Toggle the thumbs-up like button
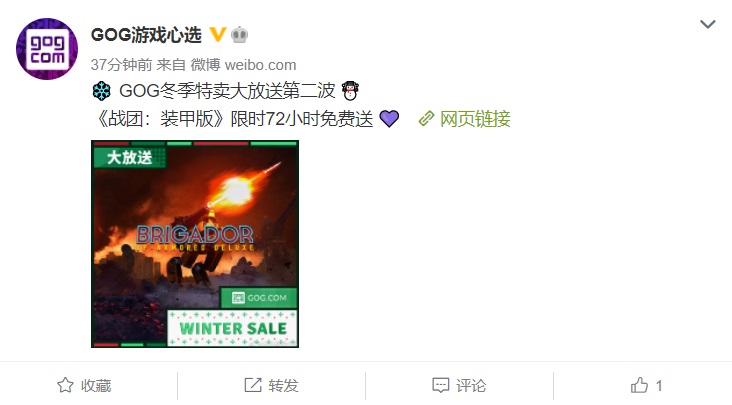 [x=647, y=385]
